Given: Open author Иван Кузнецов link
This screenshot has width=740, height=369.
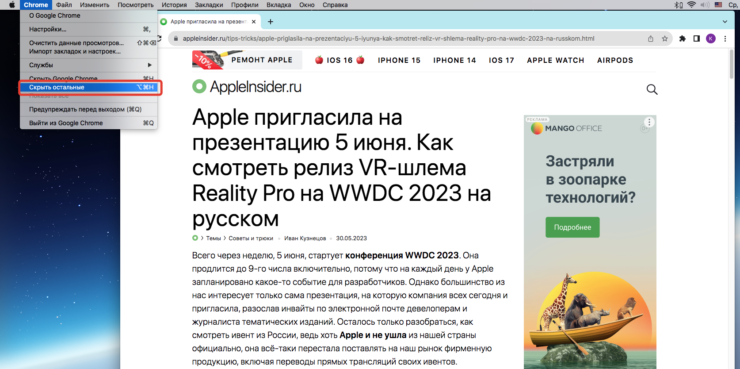Looking at the screenshot, I should pyautogui.click(x=305, y=238).
